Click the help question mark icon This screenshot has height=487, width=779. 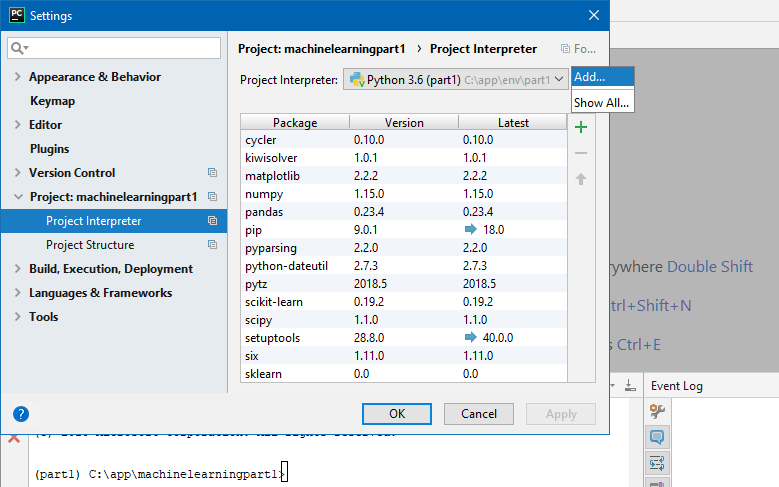point(21,414)
